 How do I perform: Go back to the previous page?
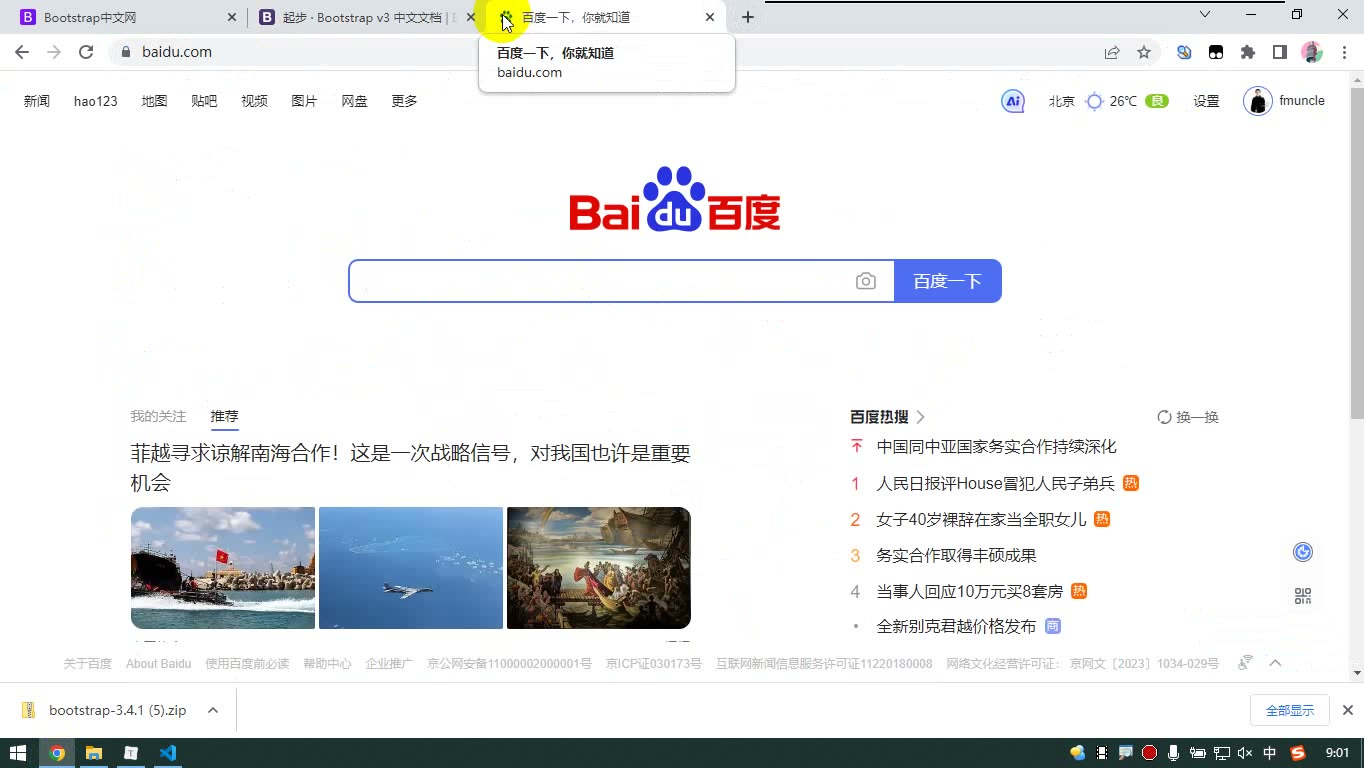(x=22, y=52)
